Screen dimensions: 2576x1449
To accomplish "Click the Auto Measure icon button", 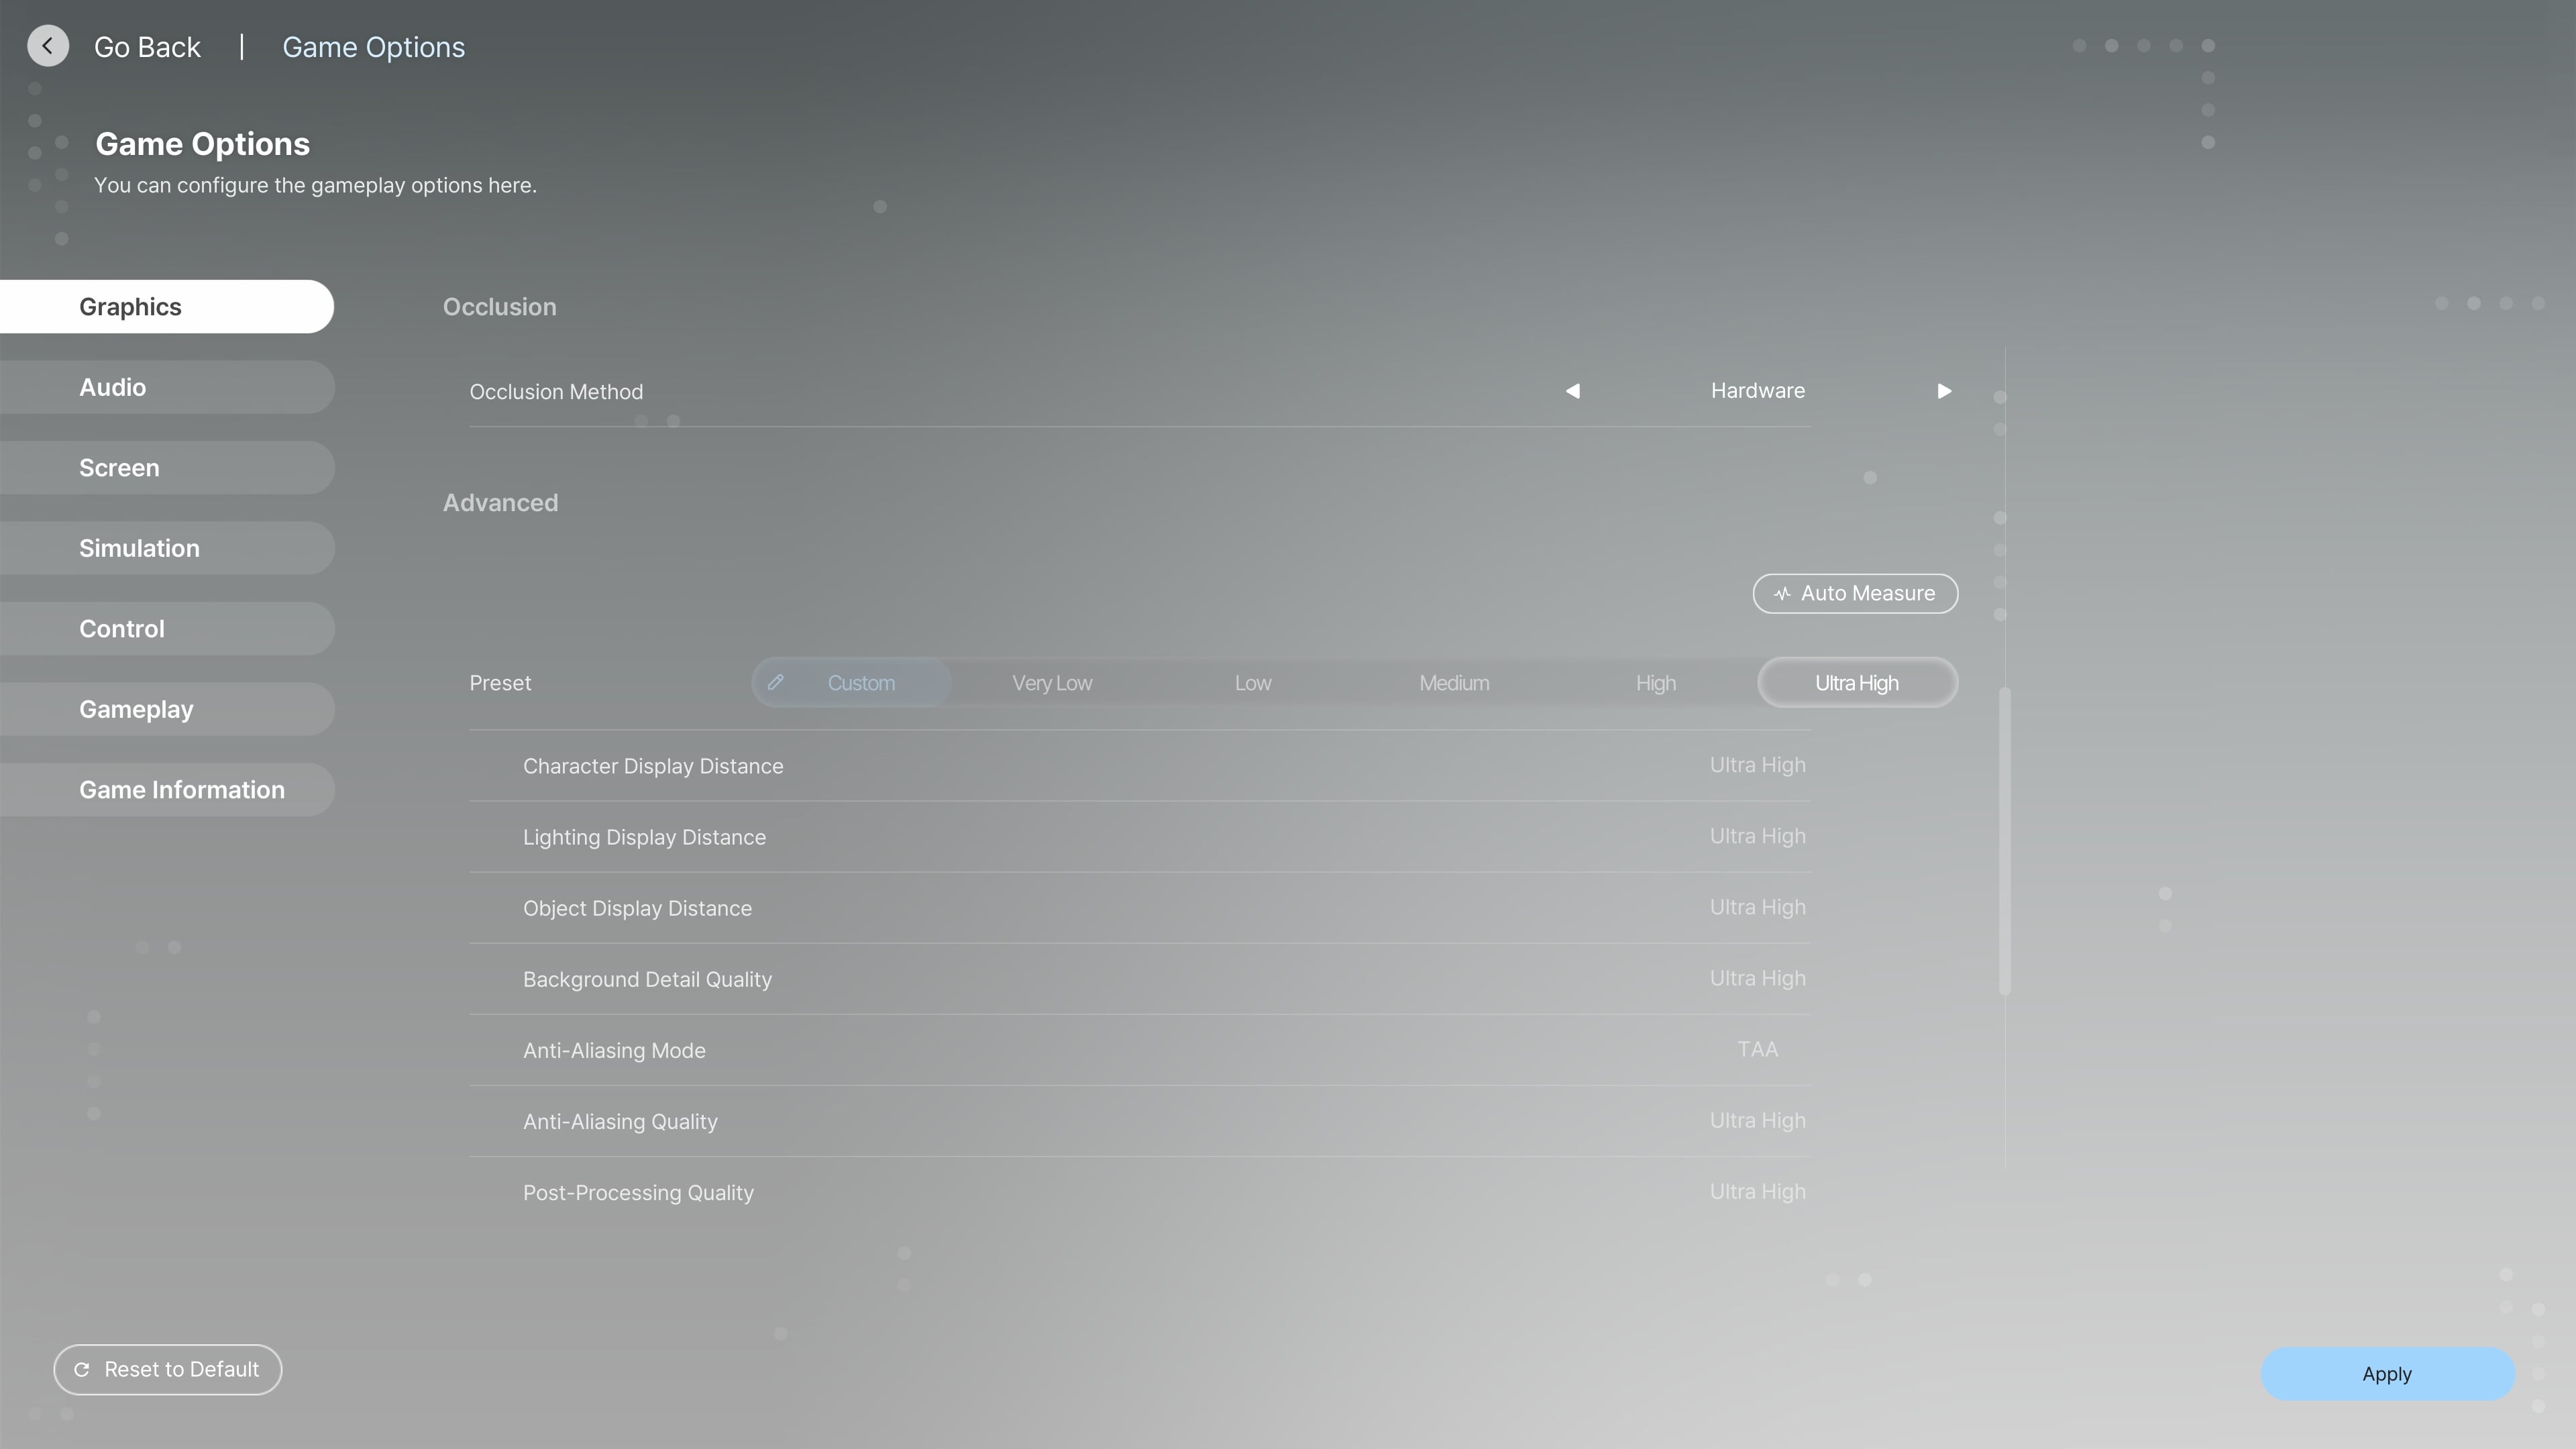I will click(1782, 593).
